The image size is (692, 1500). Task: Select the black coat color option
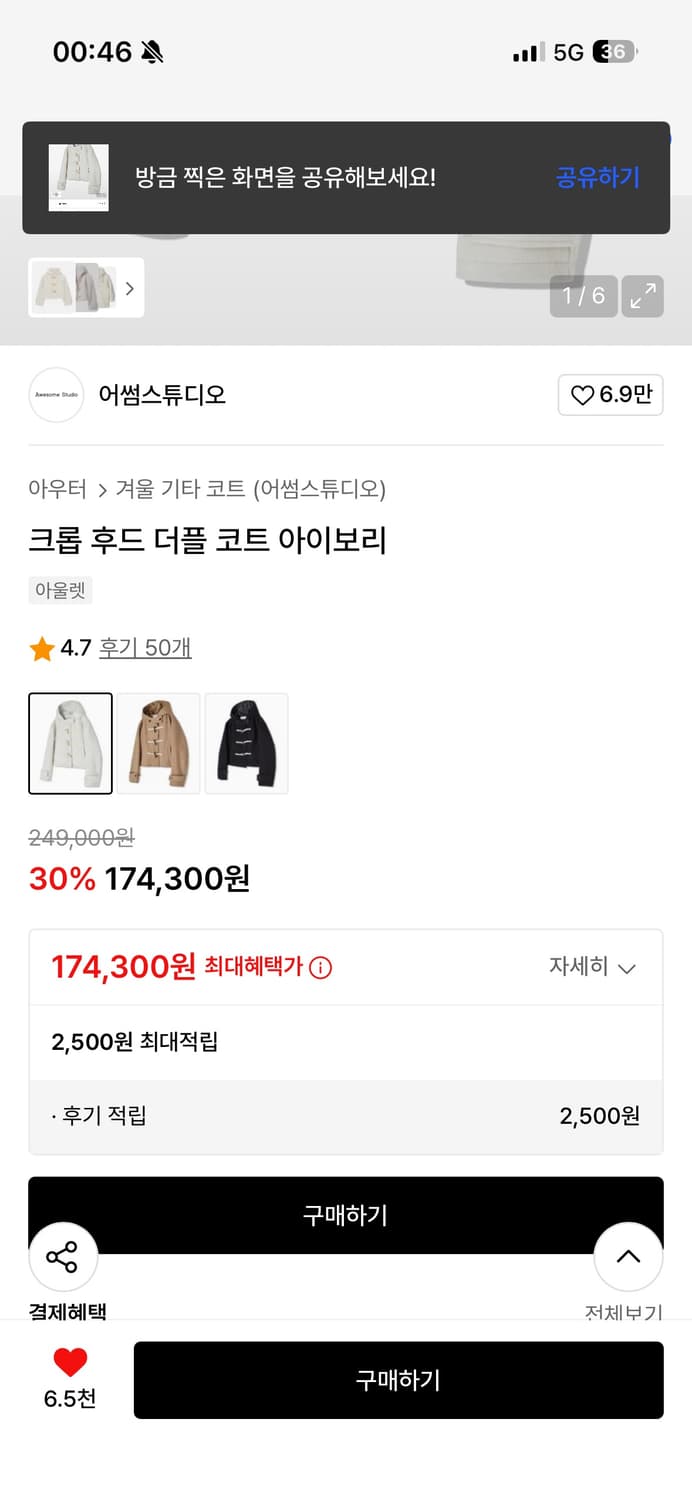pyautogui.click(x=247, y=742)
